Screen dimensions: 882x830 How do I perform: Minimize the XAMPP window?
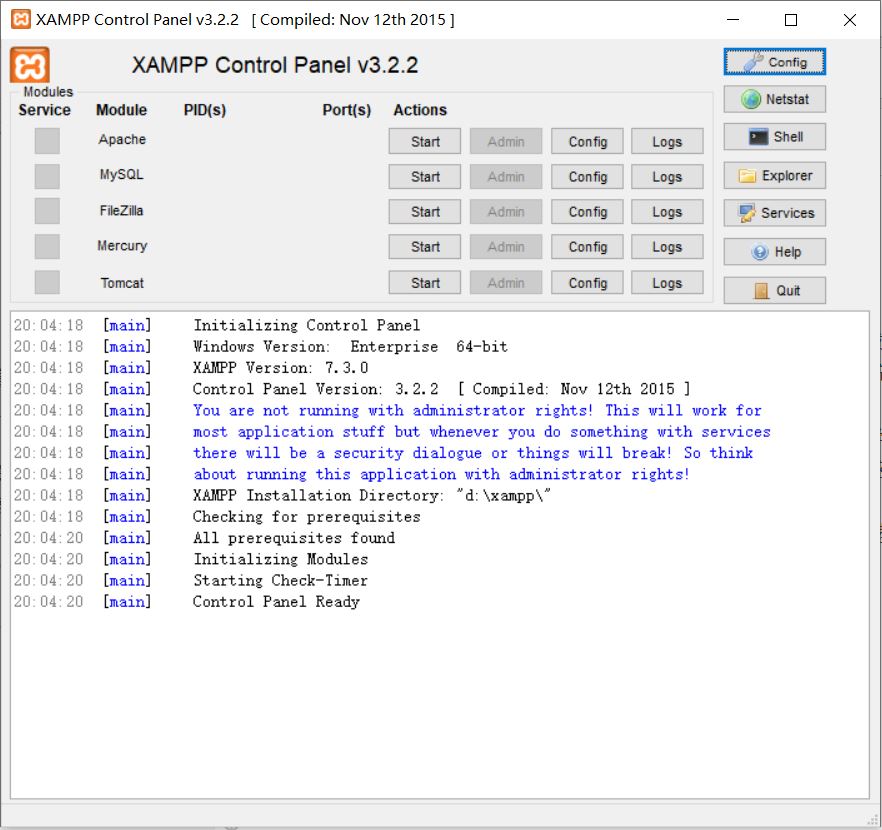(732, 20)
